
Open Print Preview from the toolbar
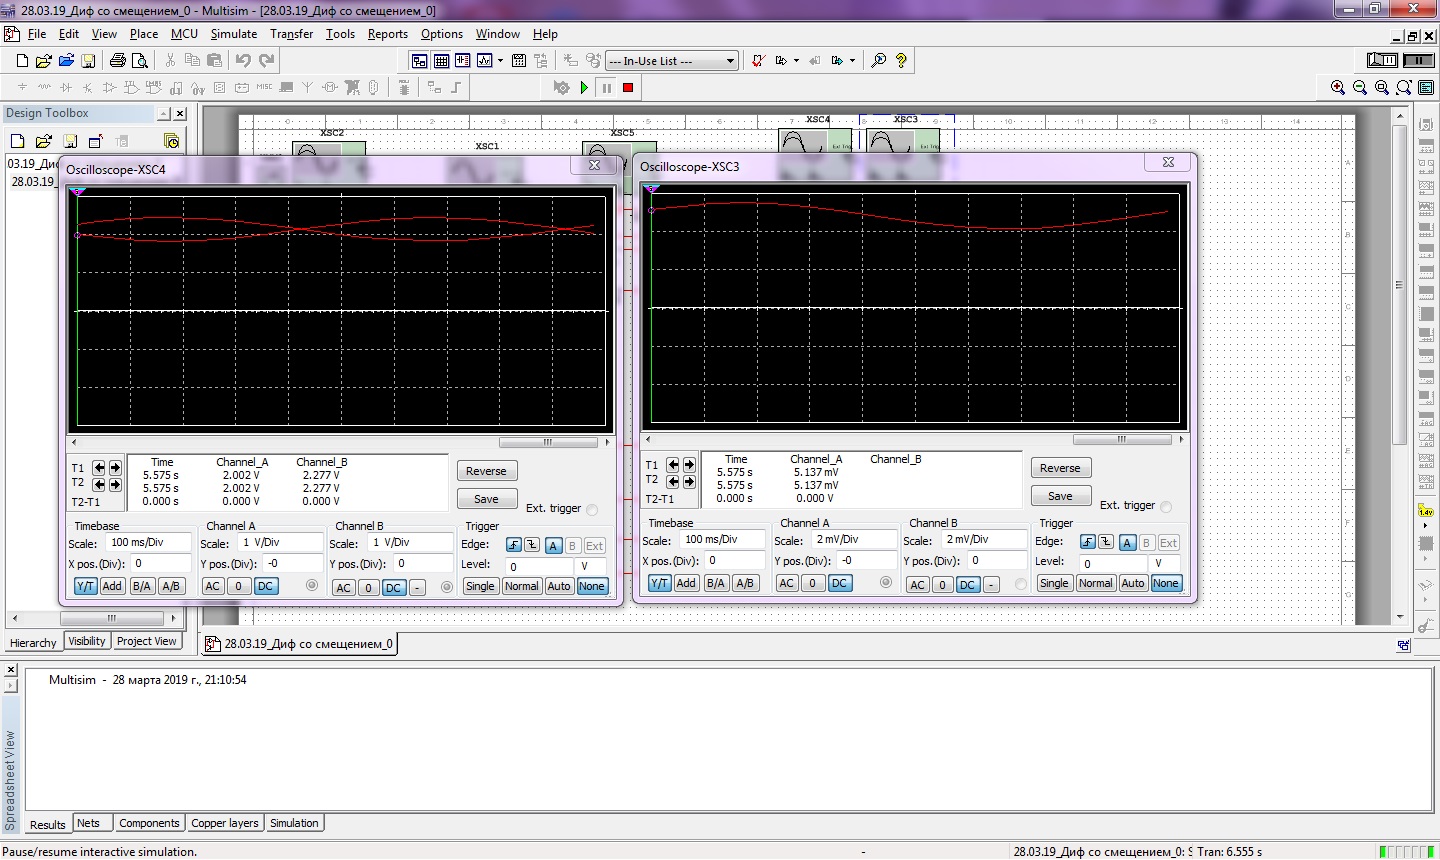coord(140,61)
